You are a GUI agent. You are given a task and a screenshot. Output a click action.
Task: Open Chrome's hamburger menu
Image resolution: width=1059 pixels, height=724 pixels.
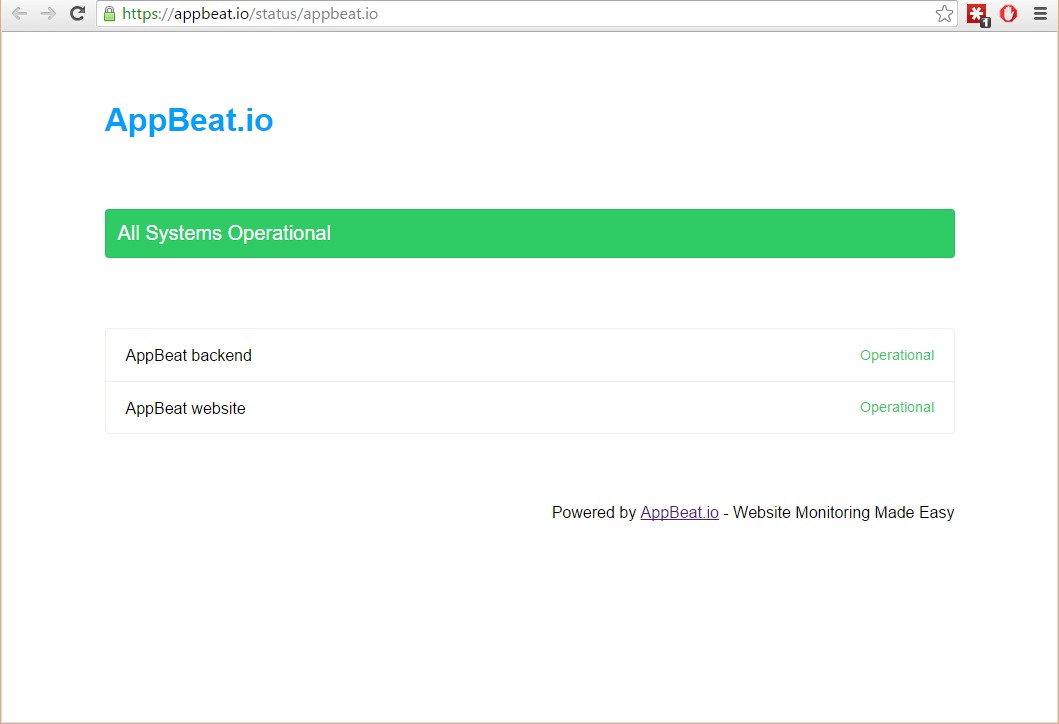(x=1041, y=14)
